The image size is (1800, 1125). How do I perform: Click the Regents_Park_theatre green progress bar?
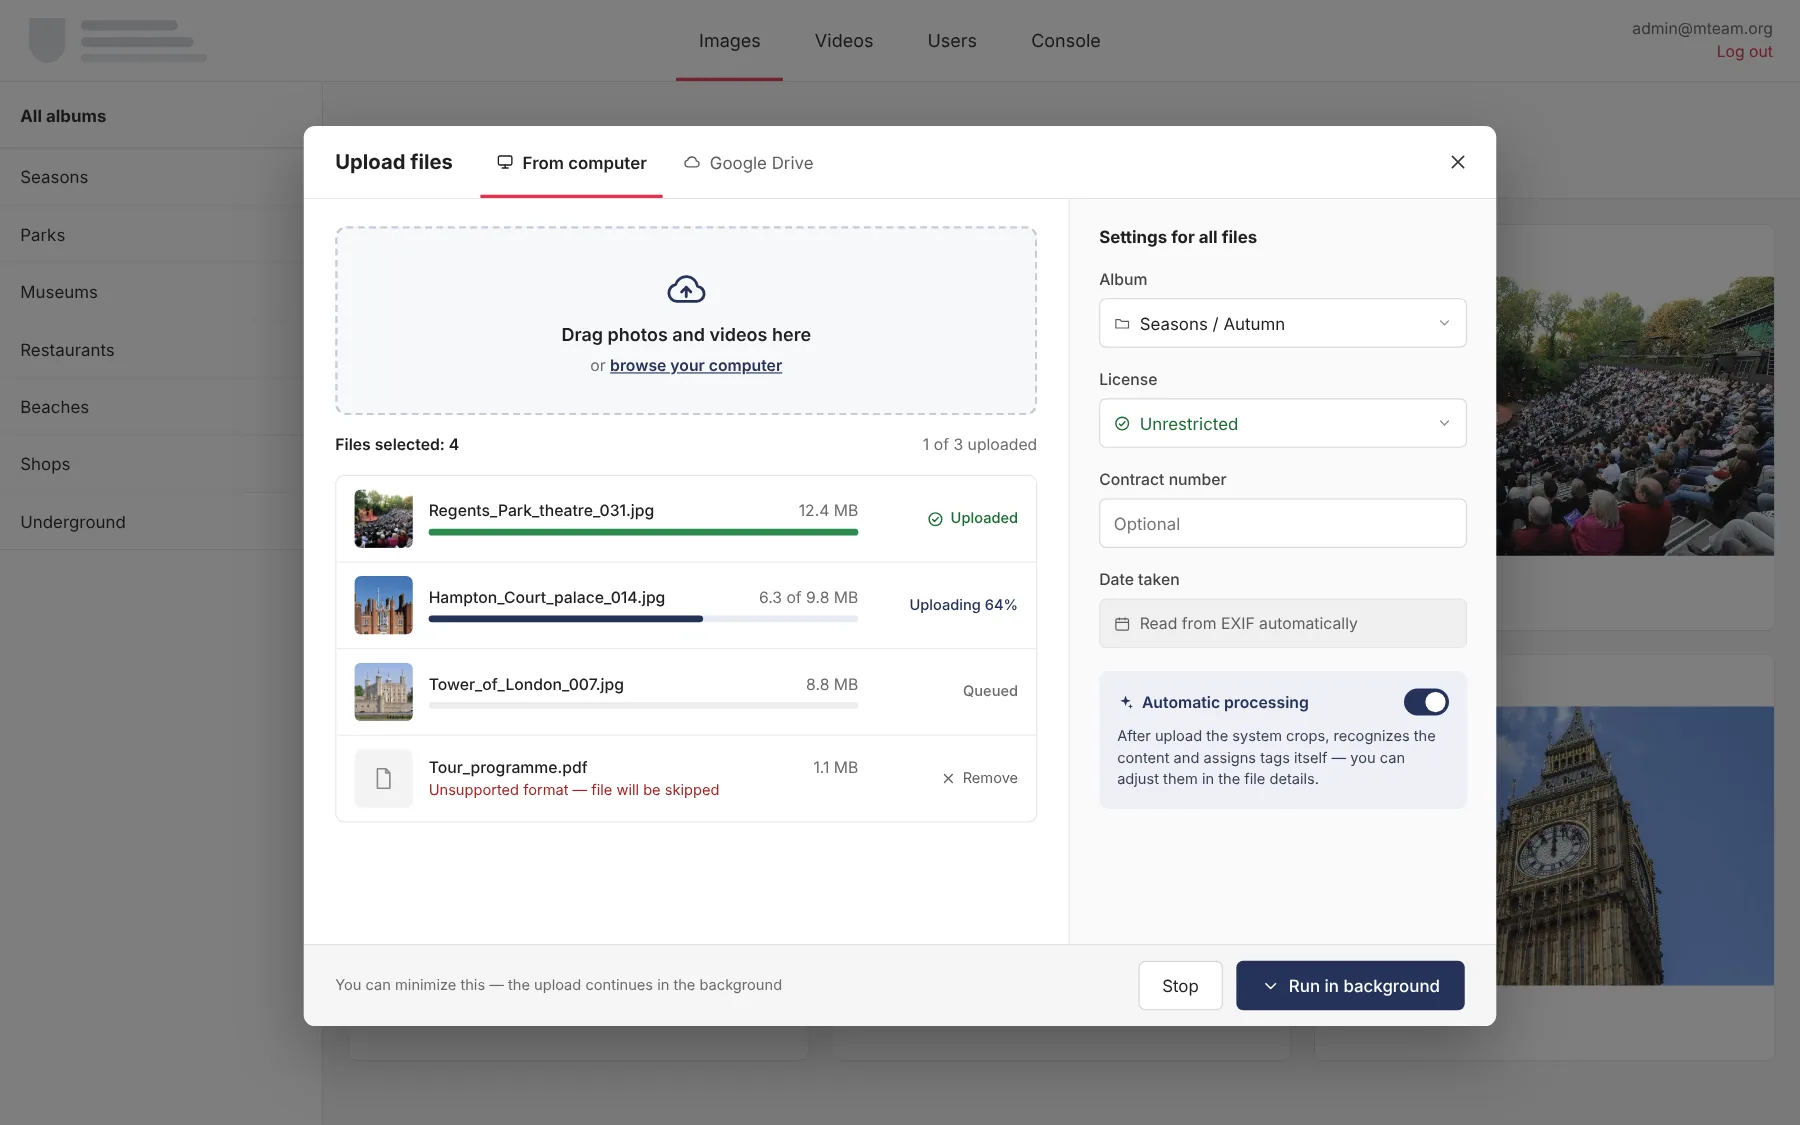point(643,532)
